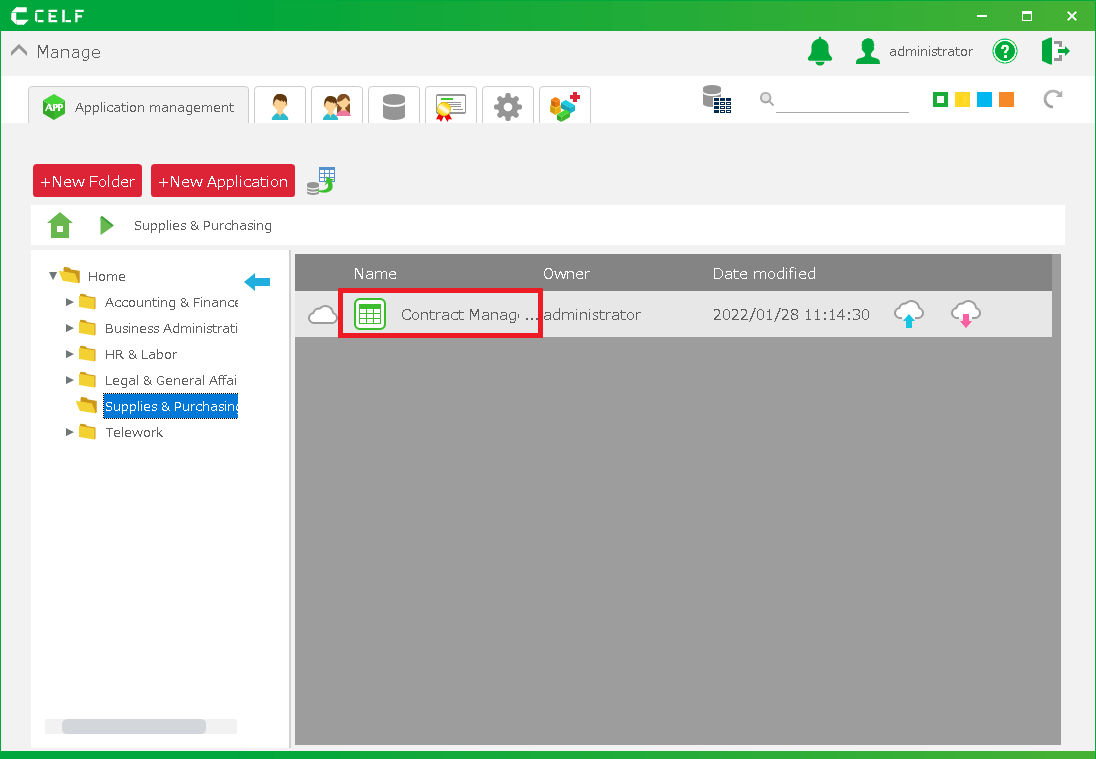Expand the Accounting & Finance folder

pos(70,302)
